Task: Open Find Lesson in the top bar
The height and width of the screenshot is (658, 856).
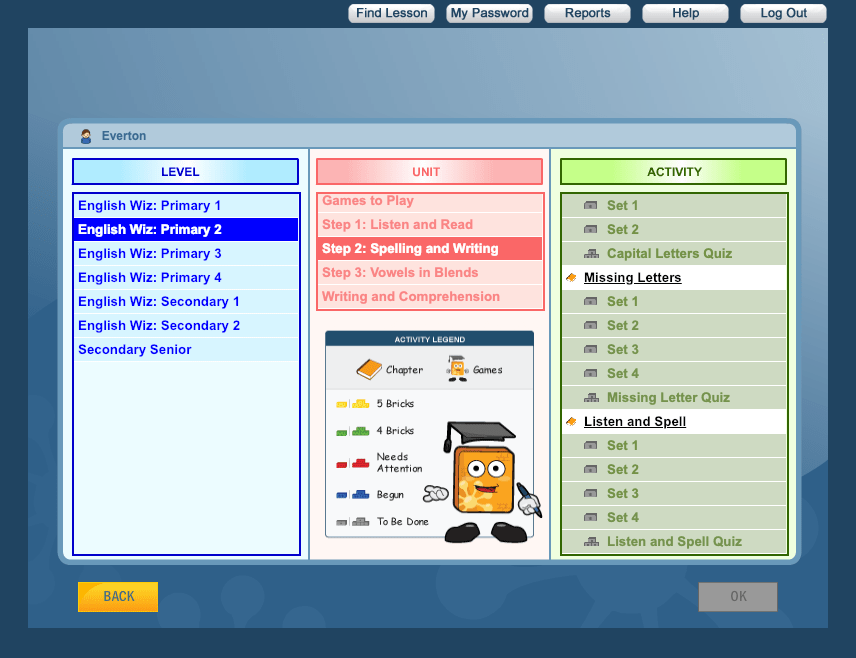Action: (391, 13)
